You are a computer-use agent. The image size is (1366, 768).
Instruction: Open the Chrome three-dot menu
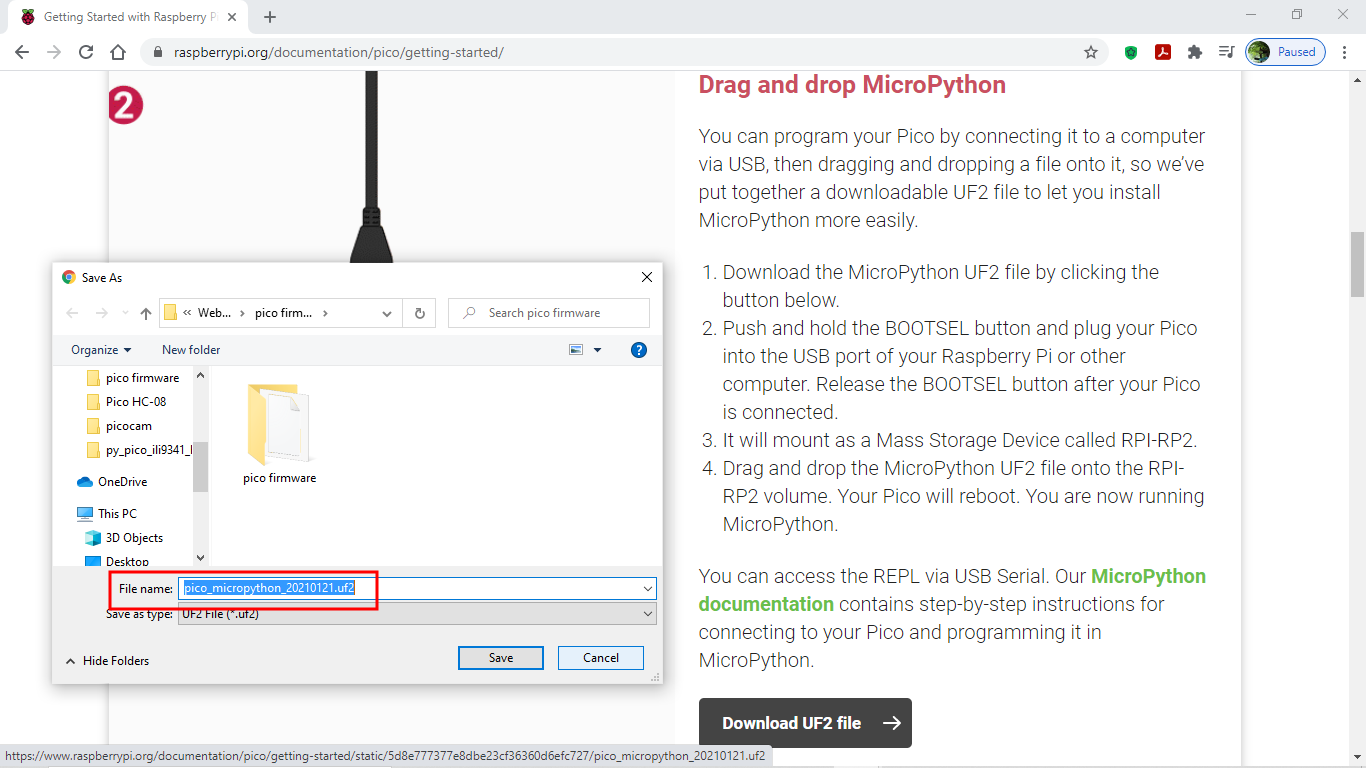[1344, 52]
